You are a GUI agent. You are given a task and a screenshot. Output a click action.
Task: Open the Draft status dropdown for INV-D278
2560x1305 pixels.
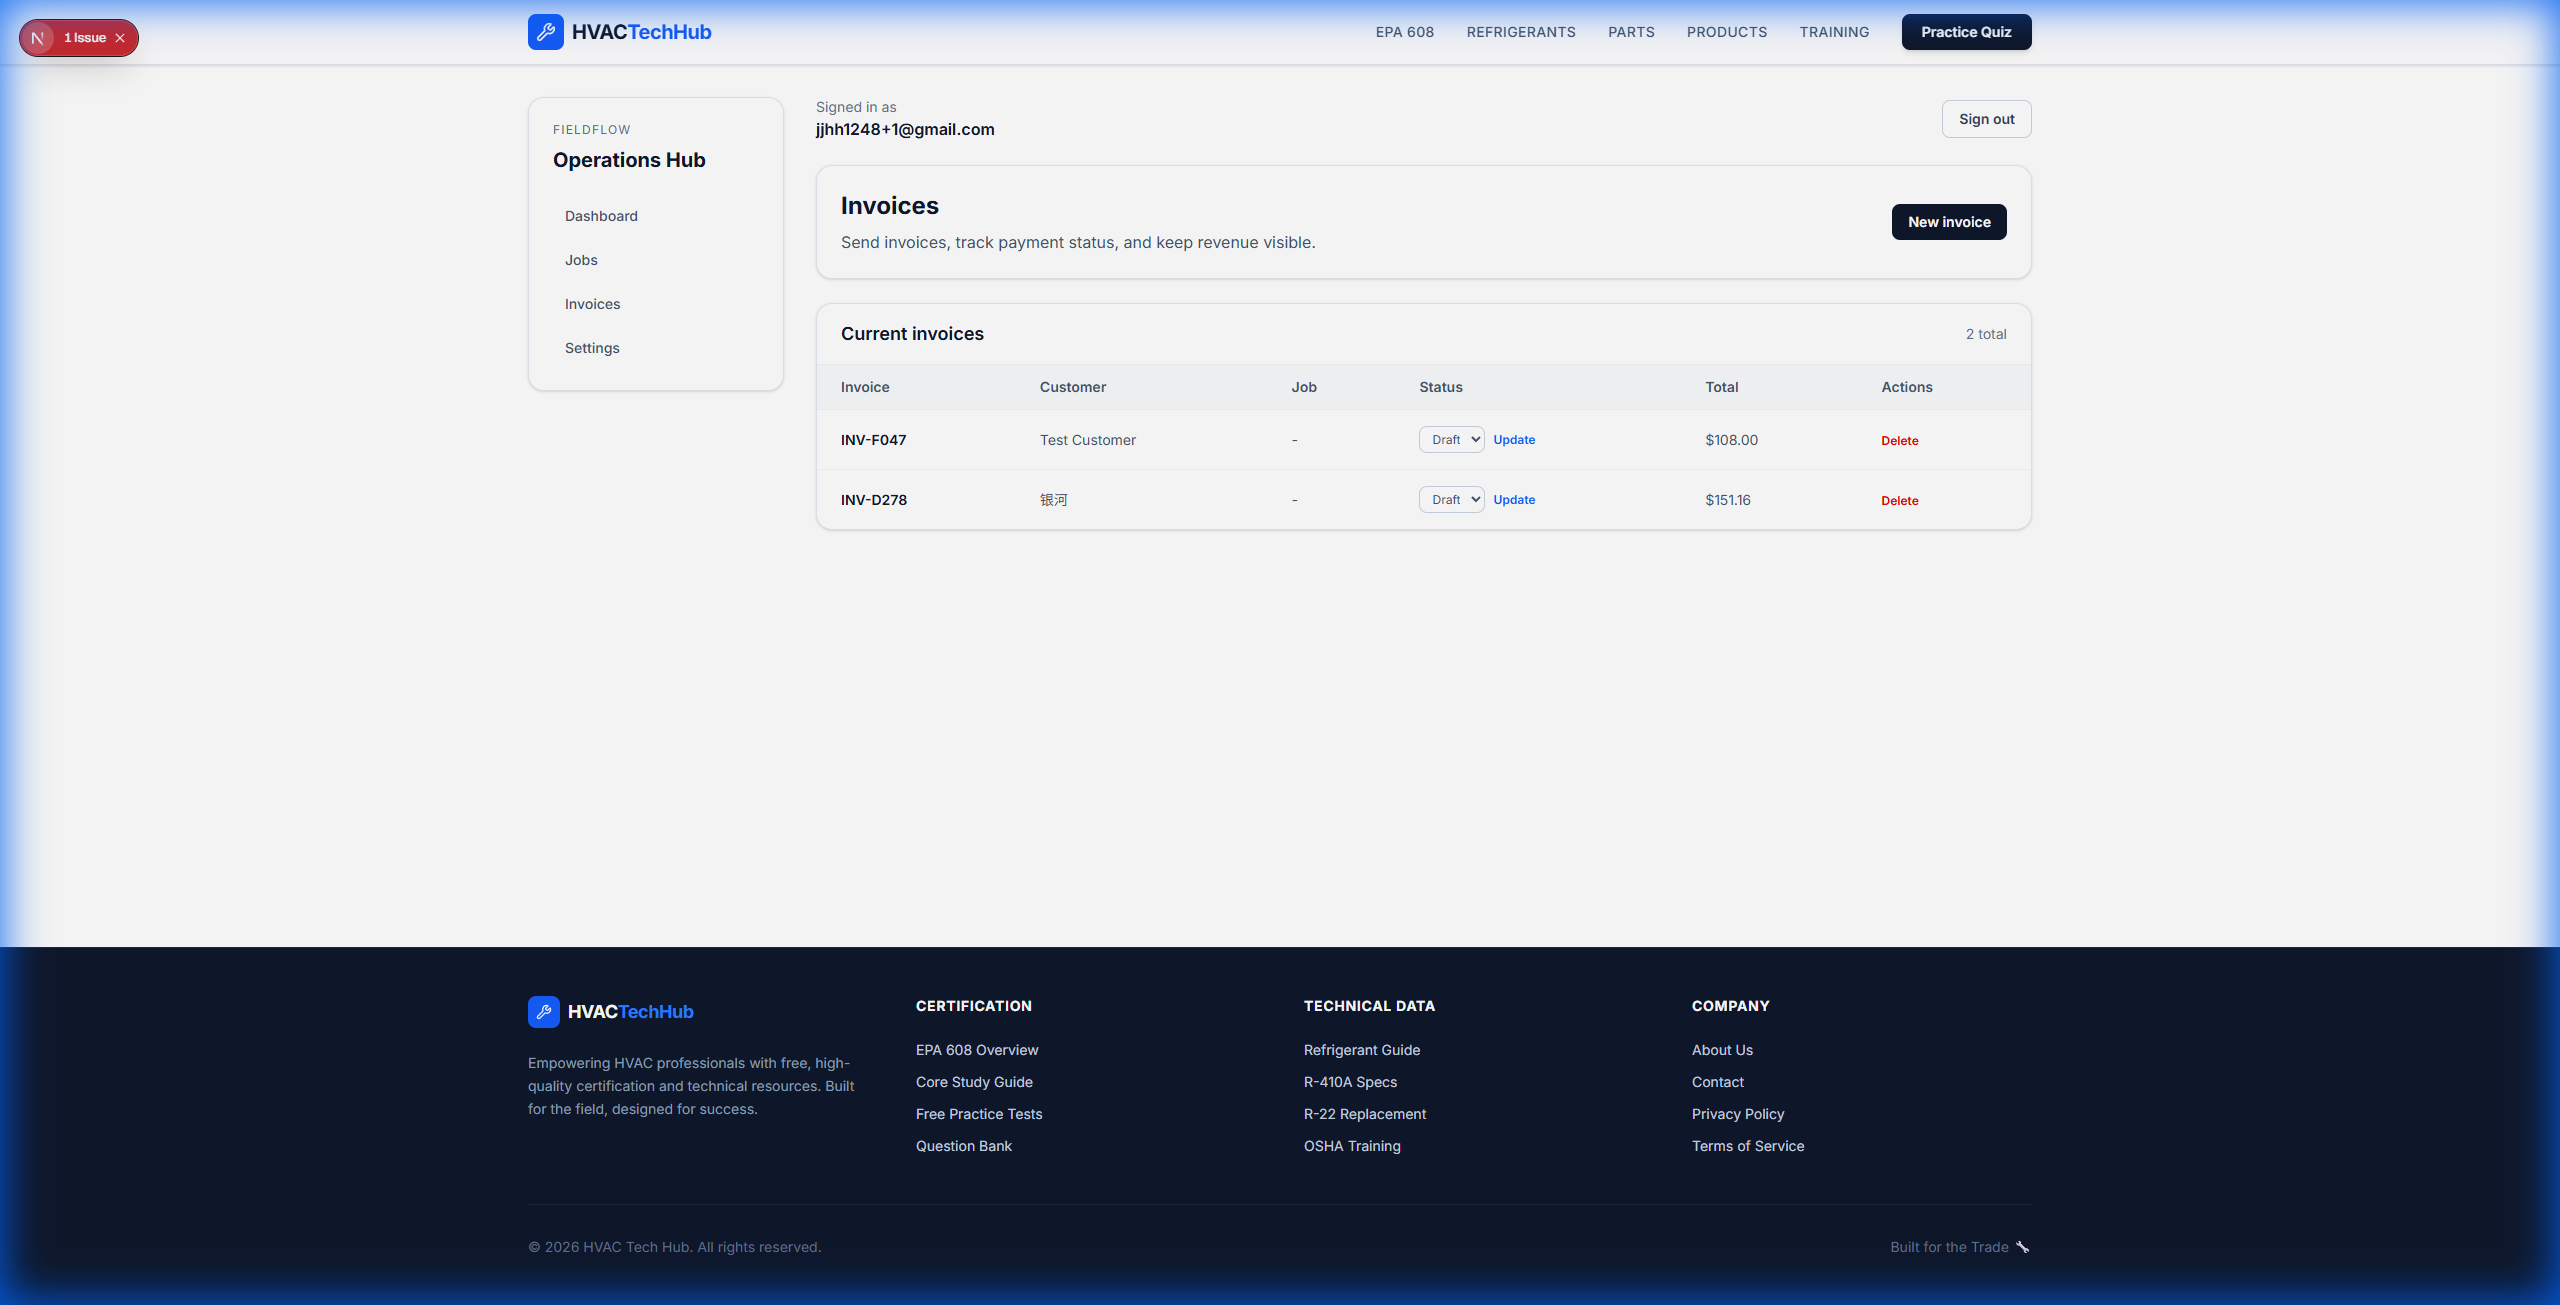[x=1450, y=499]
